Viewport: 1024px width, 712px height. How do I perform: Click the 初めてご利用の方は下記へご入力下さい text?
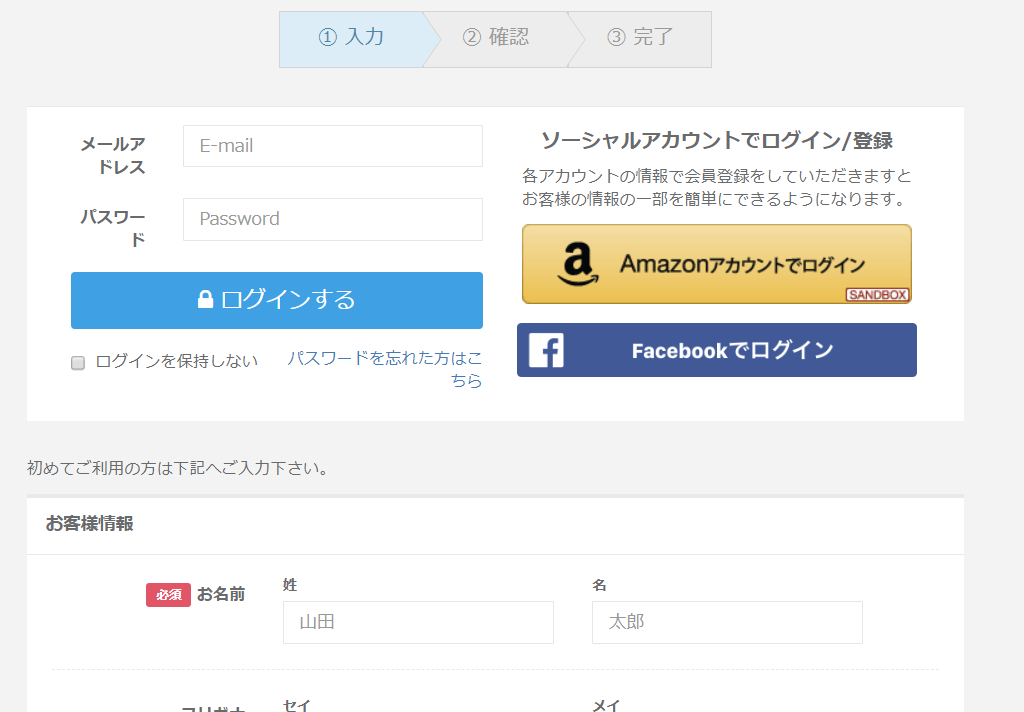[178, 468]
